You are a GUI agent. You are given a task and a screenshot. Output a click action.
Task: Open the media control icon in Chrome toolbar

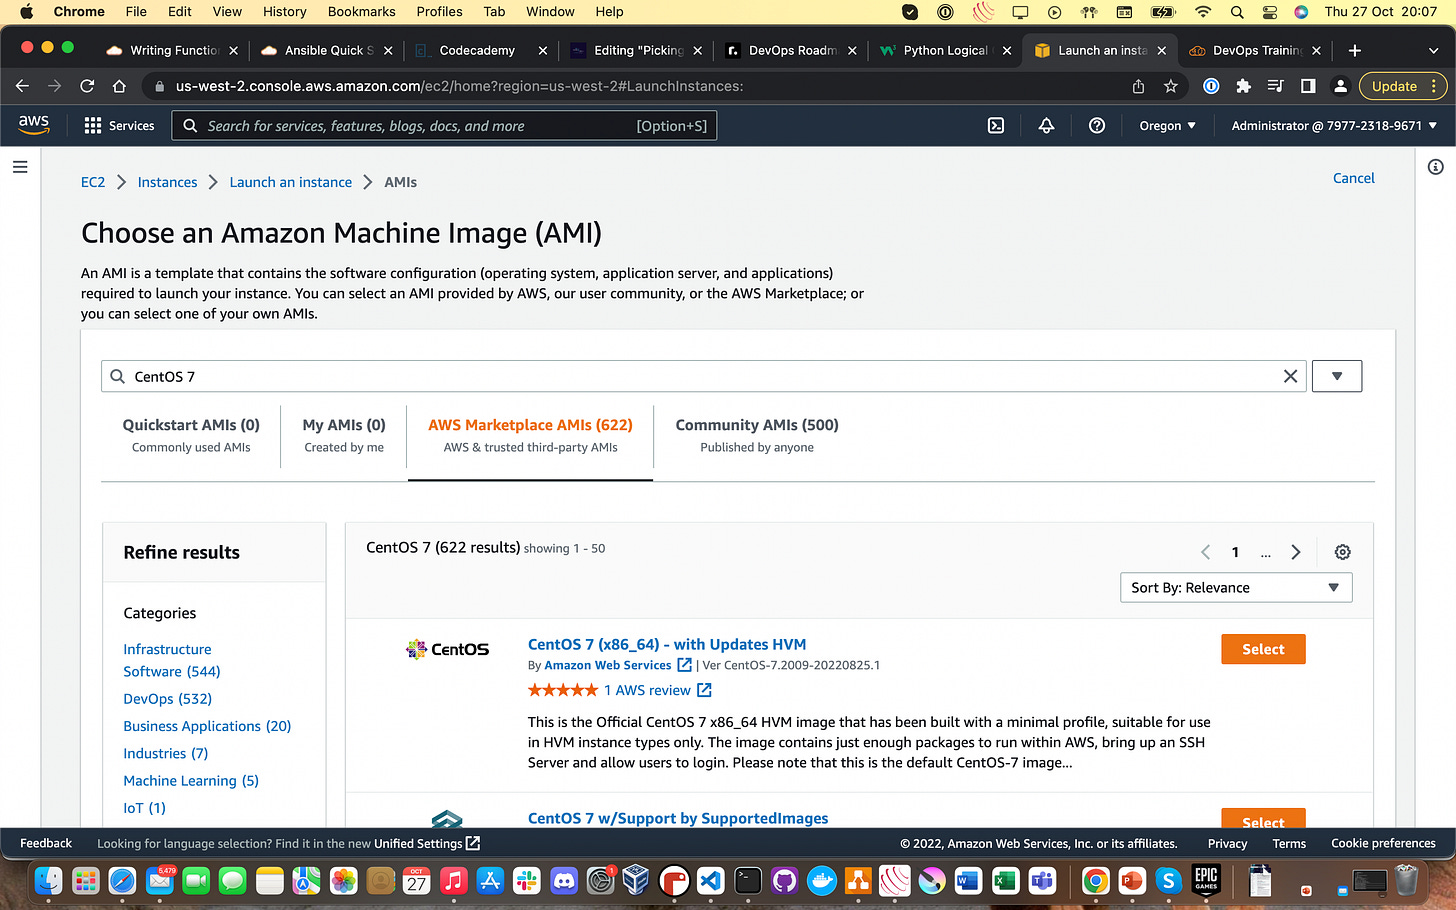point(1275,86)
